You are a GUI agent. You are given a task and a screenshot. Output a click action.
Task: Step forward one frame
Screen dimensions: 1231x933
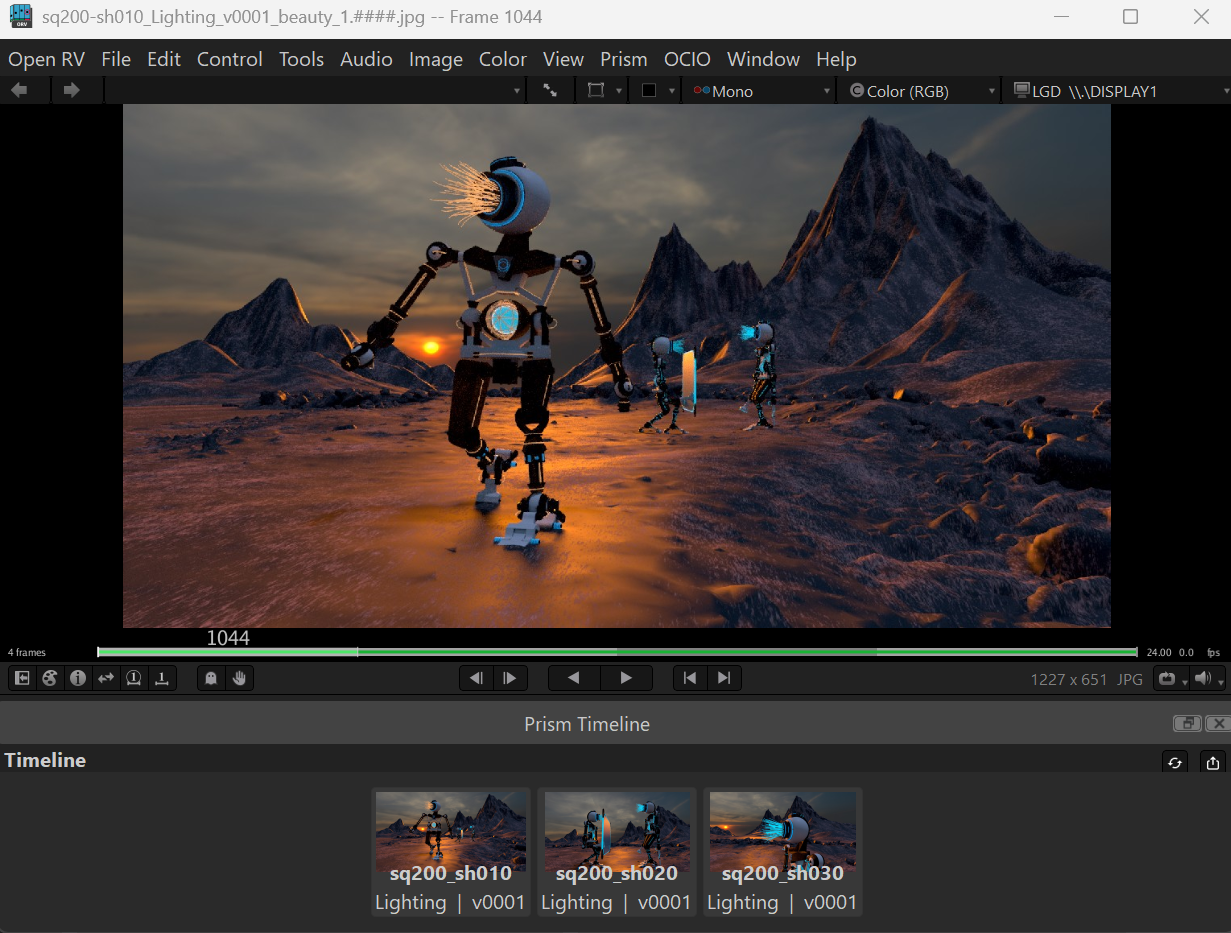tap(510, 678)
